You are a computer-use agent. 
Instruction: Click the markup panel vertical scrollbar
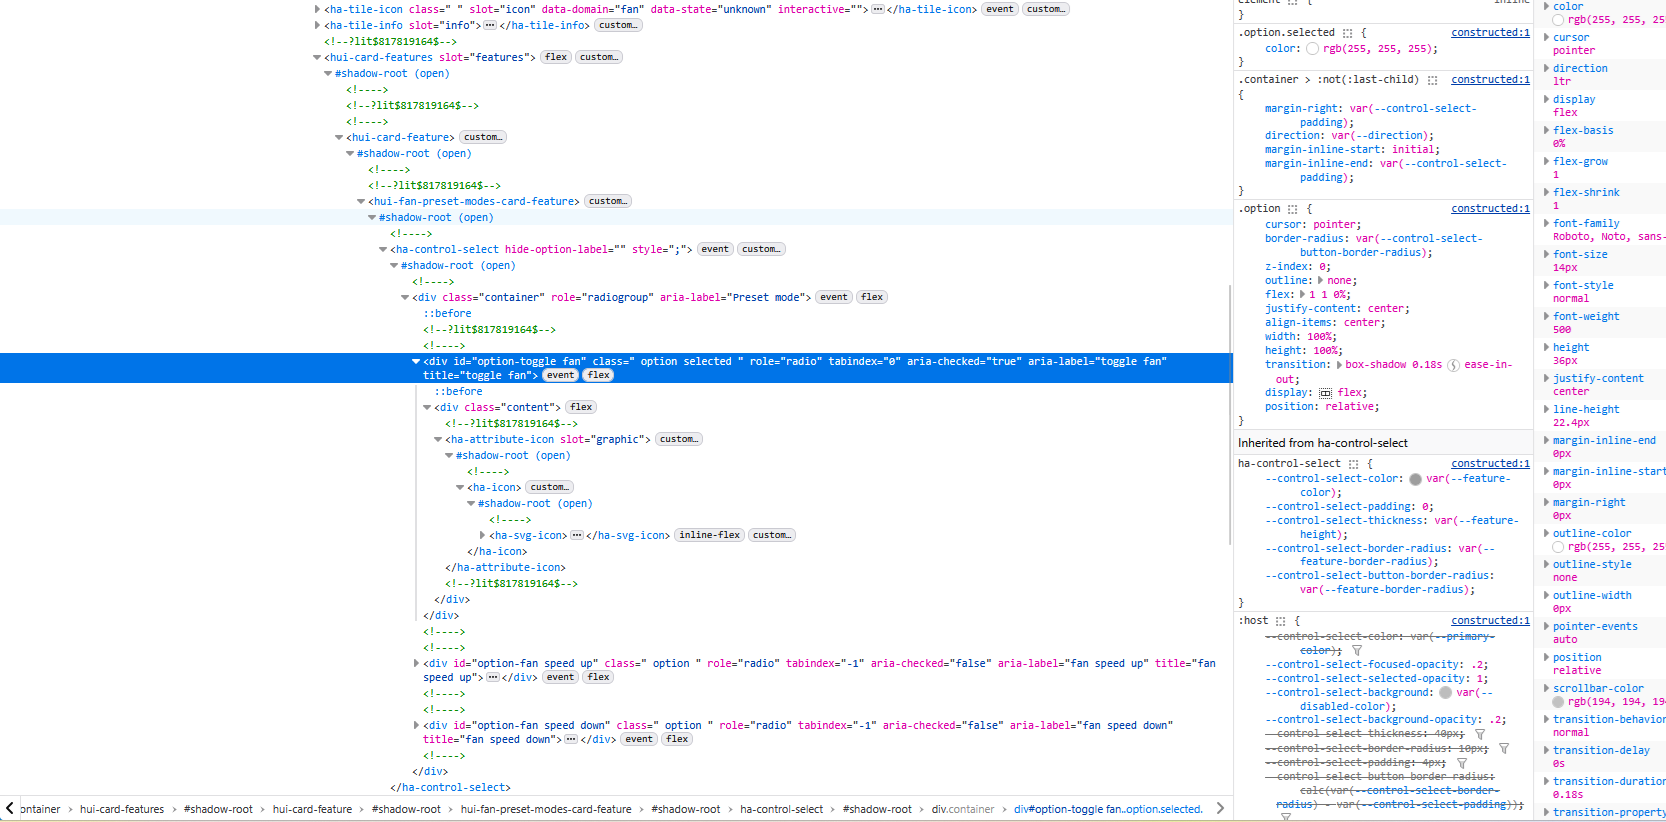(1229, 415)
